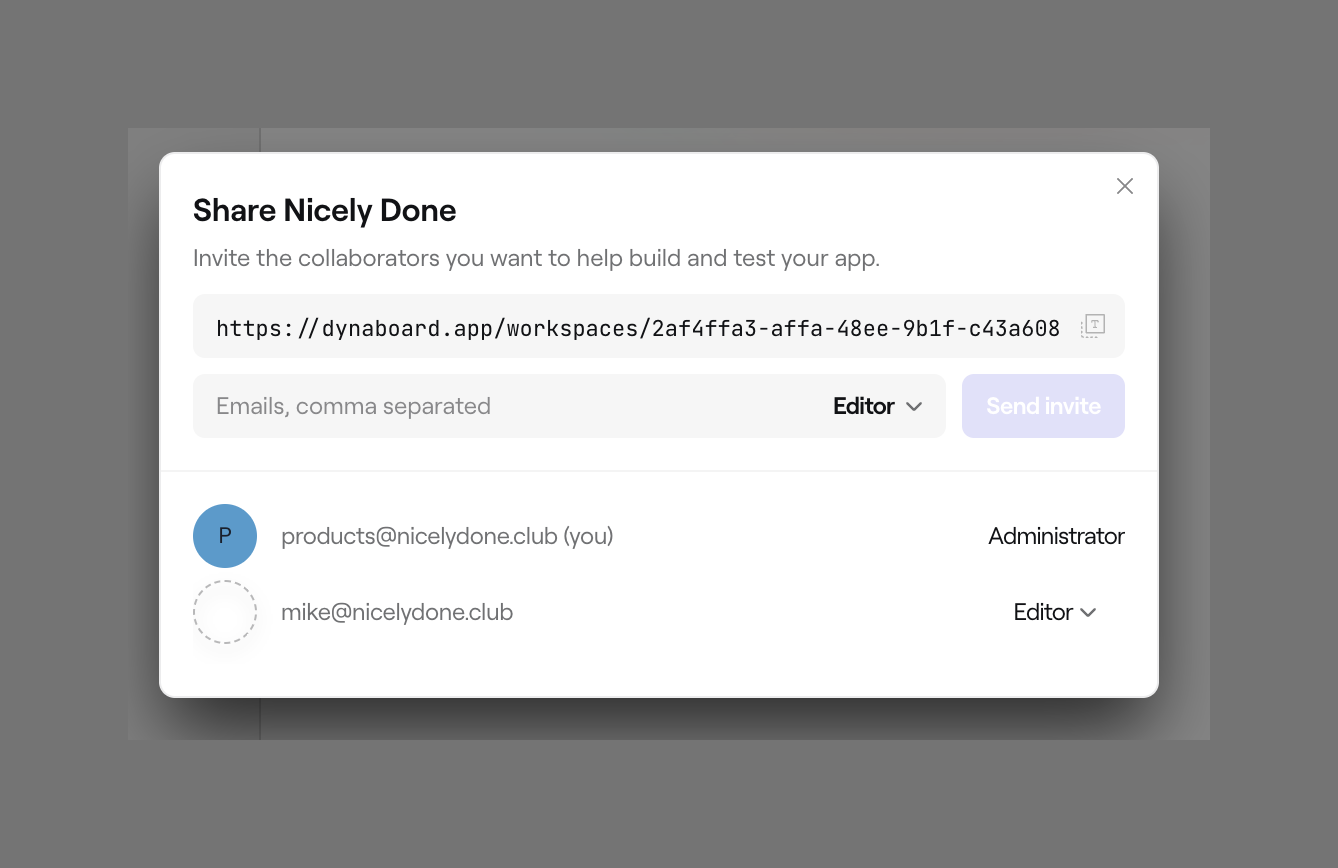The height and width of the screenshot is (868, 1338).
Task: Select the products@nicelydone.club email entry
Action: 419,536
